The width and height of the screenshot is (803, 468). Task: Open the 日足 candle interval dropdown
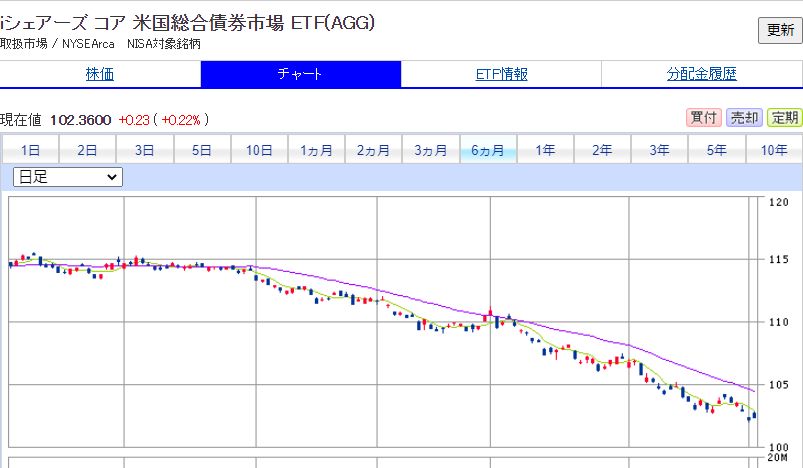point(68,177)
